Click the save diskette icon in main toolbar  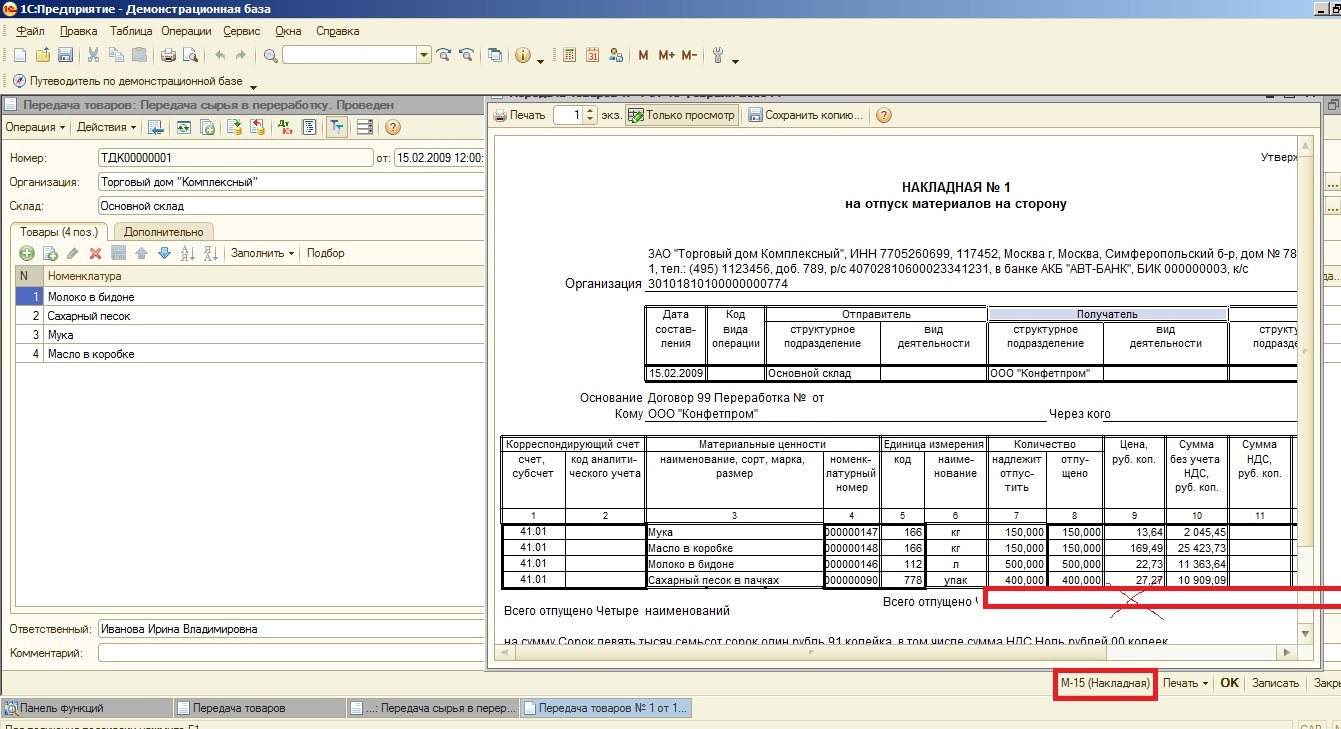coord(65,55)
